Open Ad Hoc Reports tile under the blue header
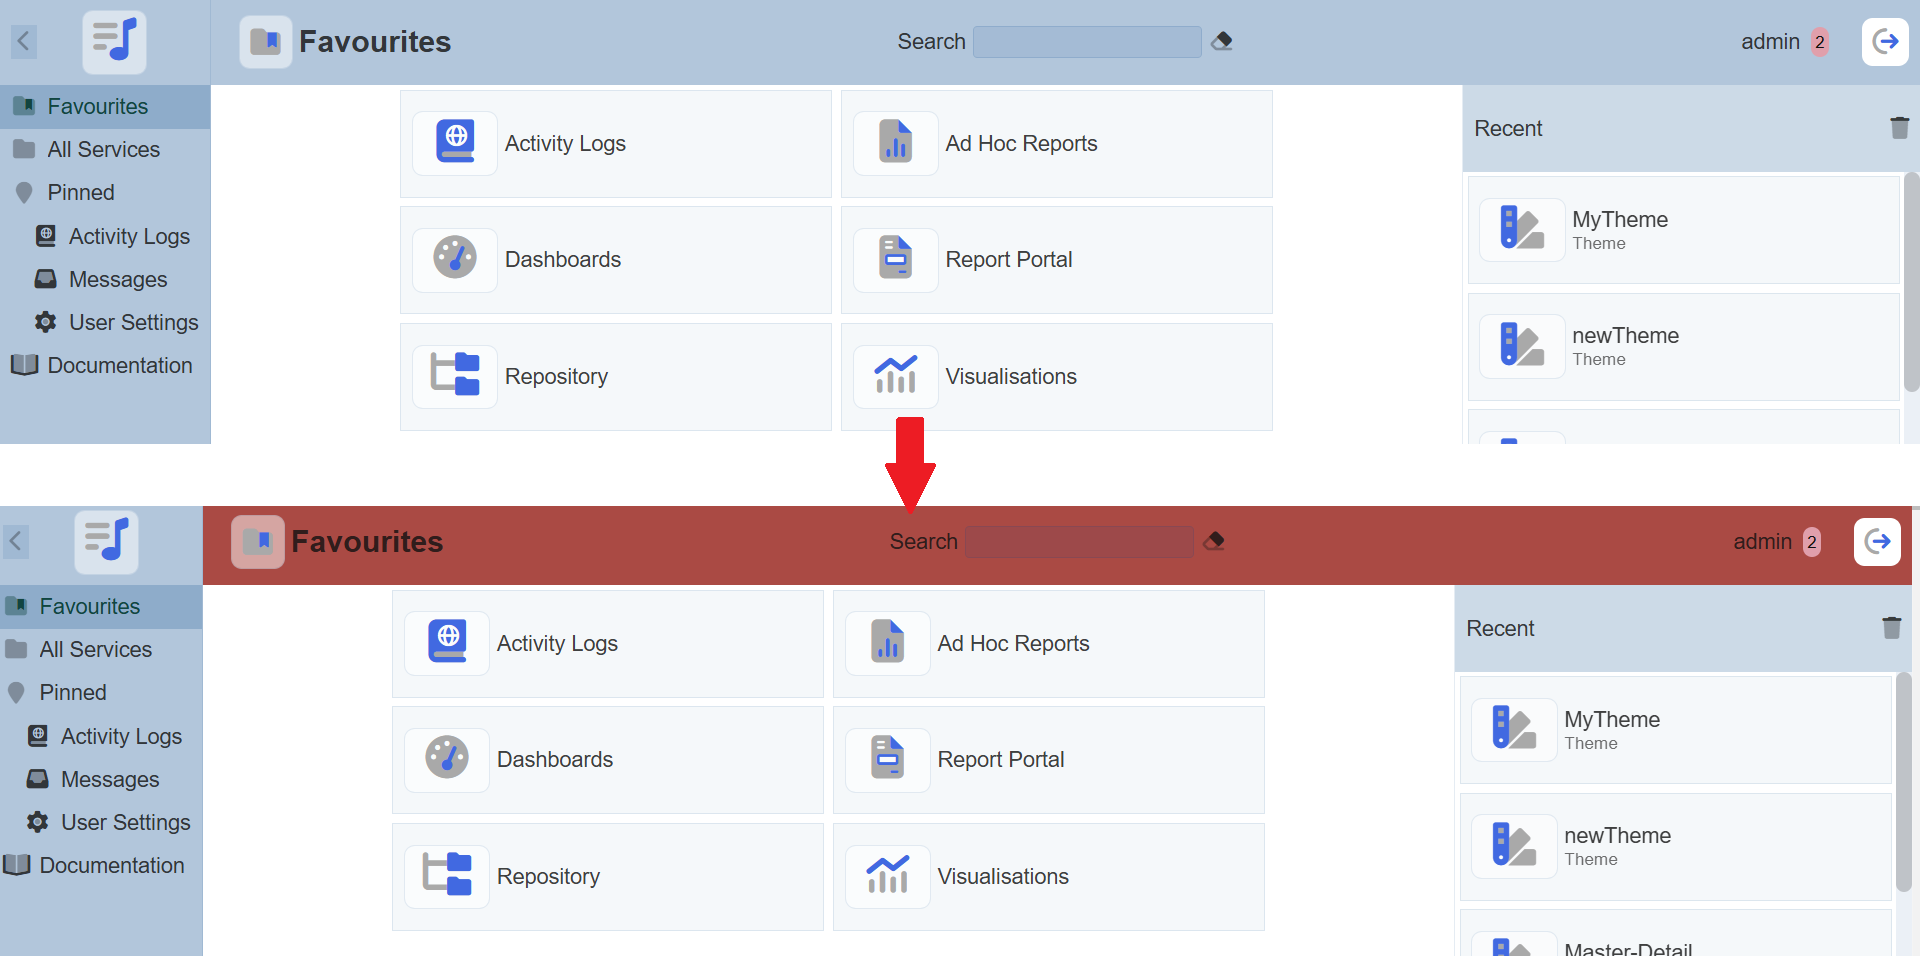 coord(1056,144)
